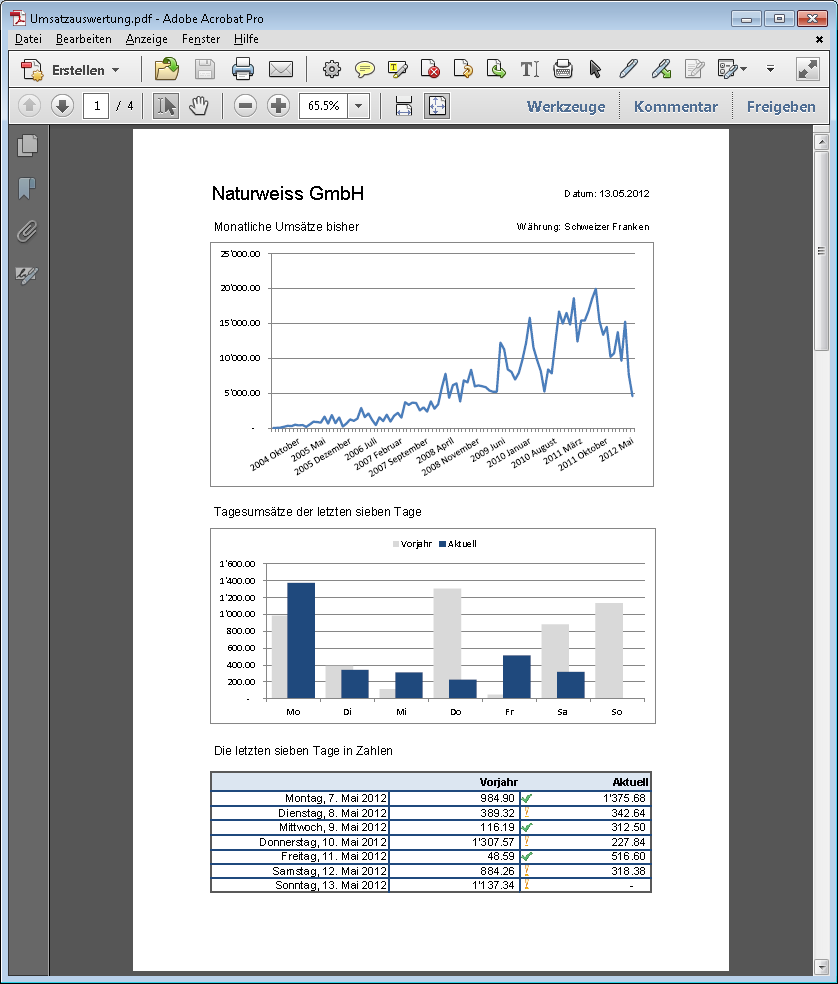Go to next page arrow button

tap(62, 105)
